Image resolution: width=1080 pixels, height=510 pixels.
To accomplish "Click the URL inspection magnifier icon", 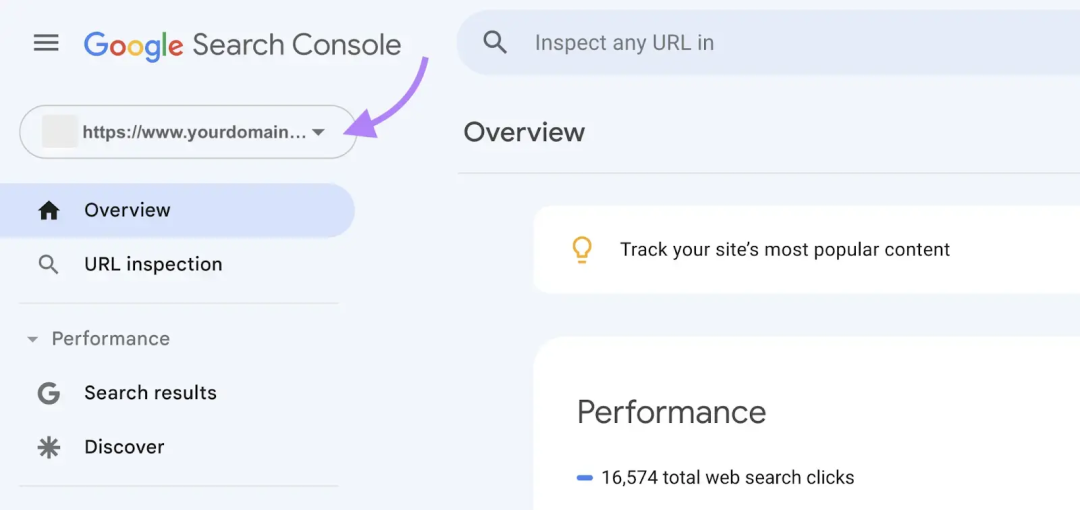I will (48, 265).
